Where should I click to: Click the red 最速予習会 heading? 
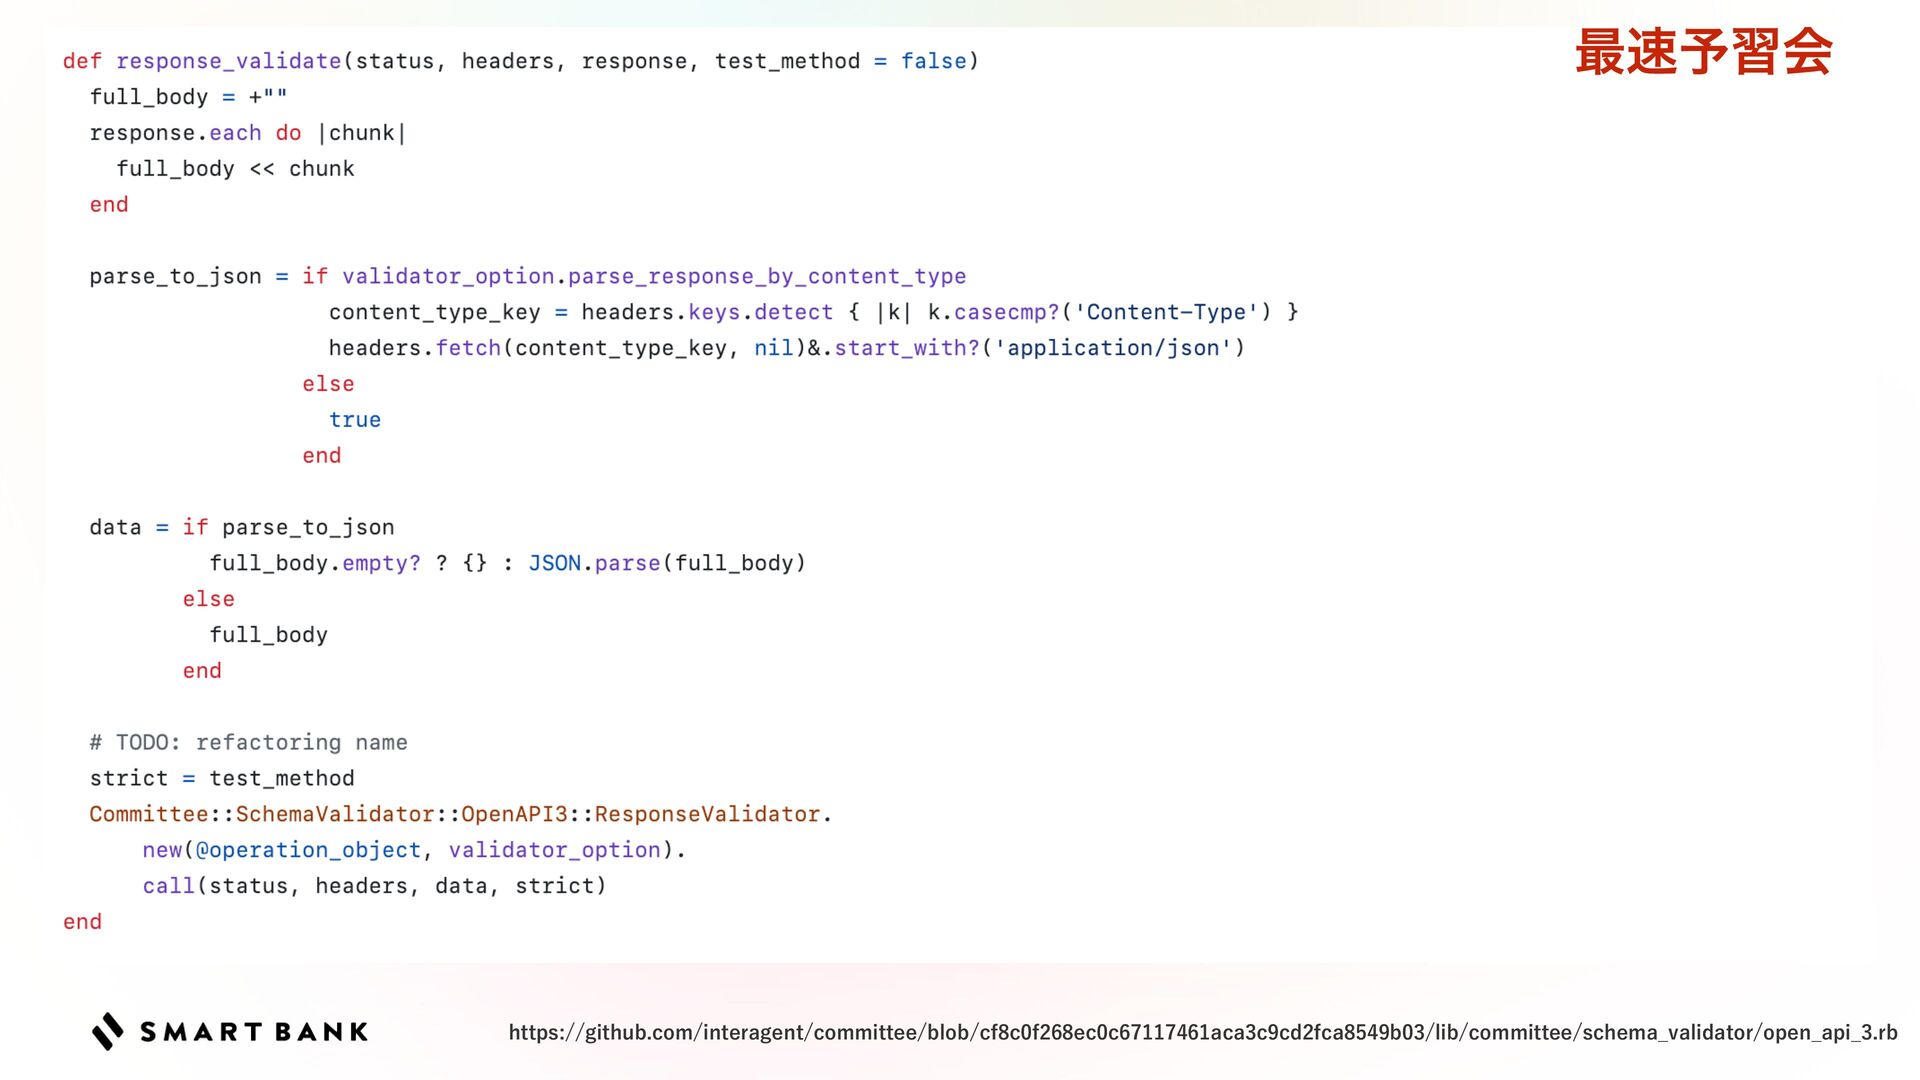[x=1703, y=52]
